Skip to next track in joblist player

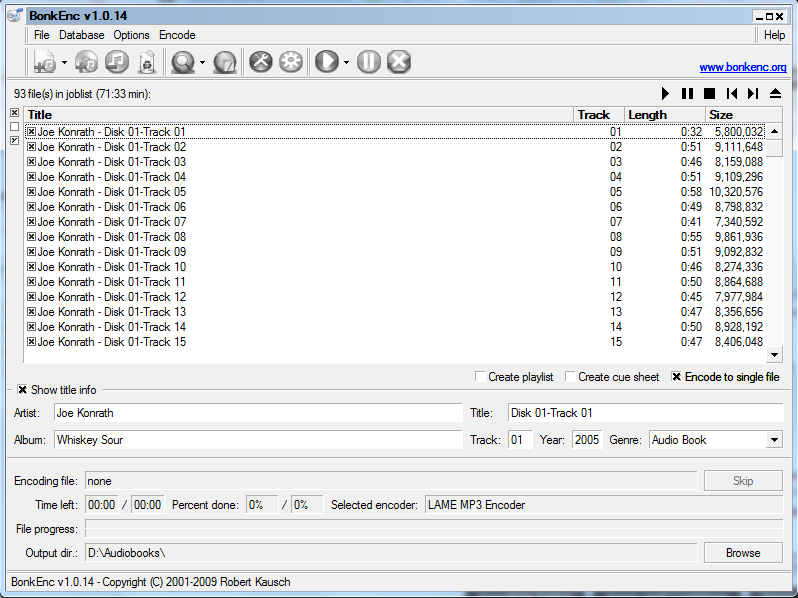tap(753, 94)
